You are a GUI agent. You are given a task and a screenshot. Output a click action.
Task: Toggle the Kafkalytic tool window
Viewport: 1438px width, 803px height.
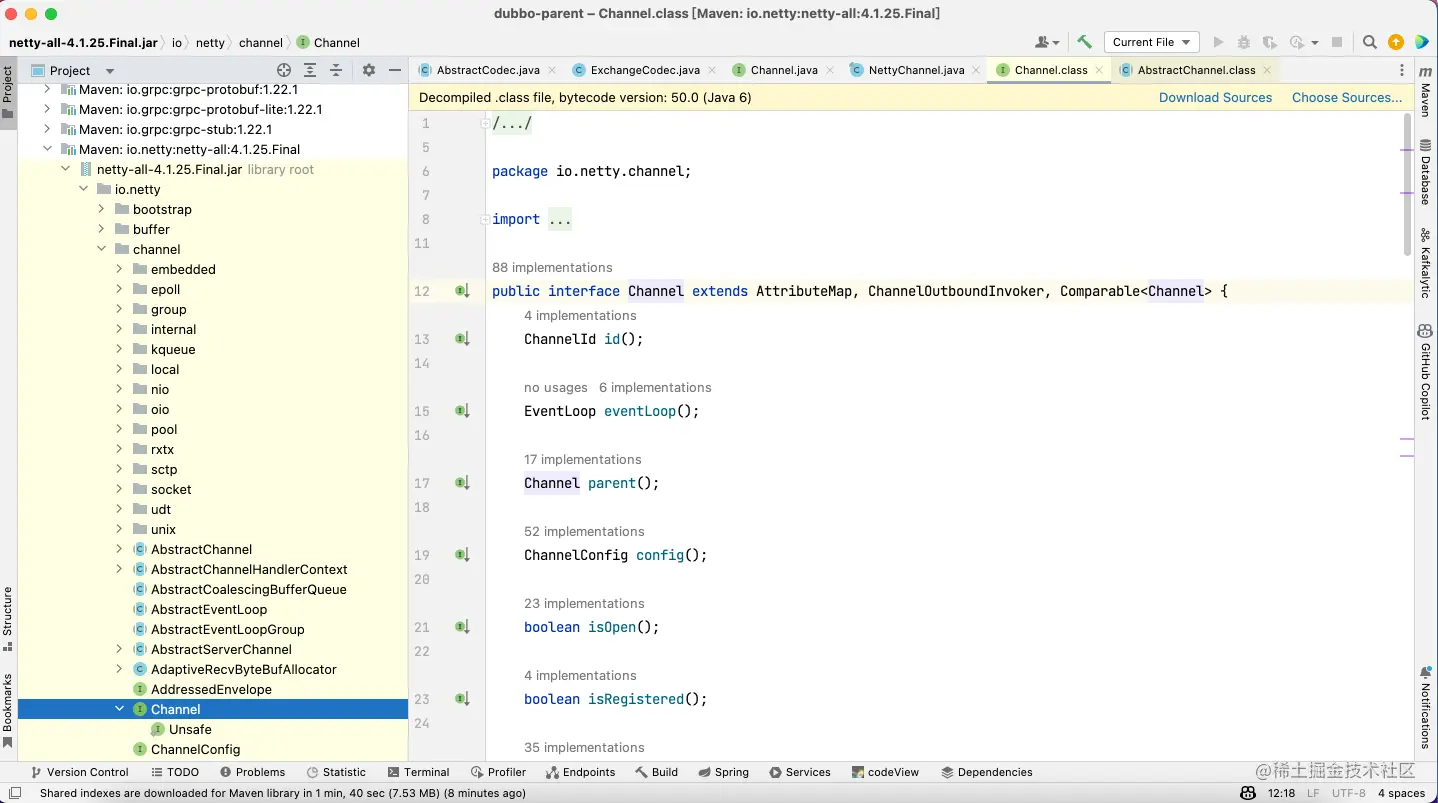tap(1426, 264)
